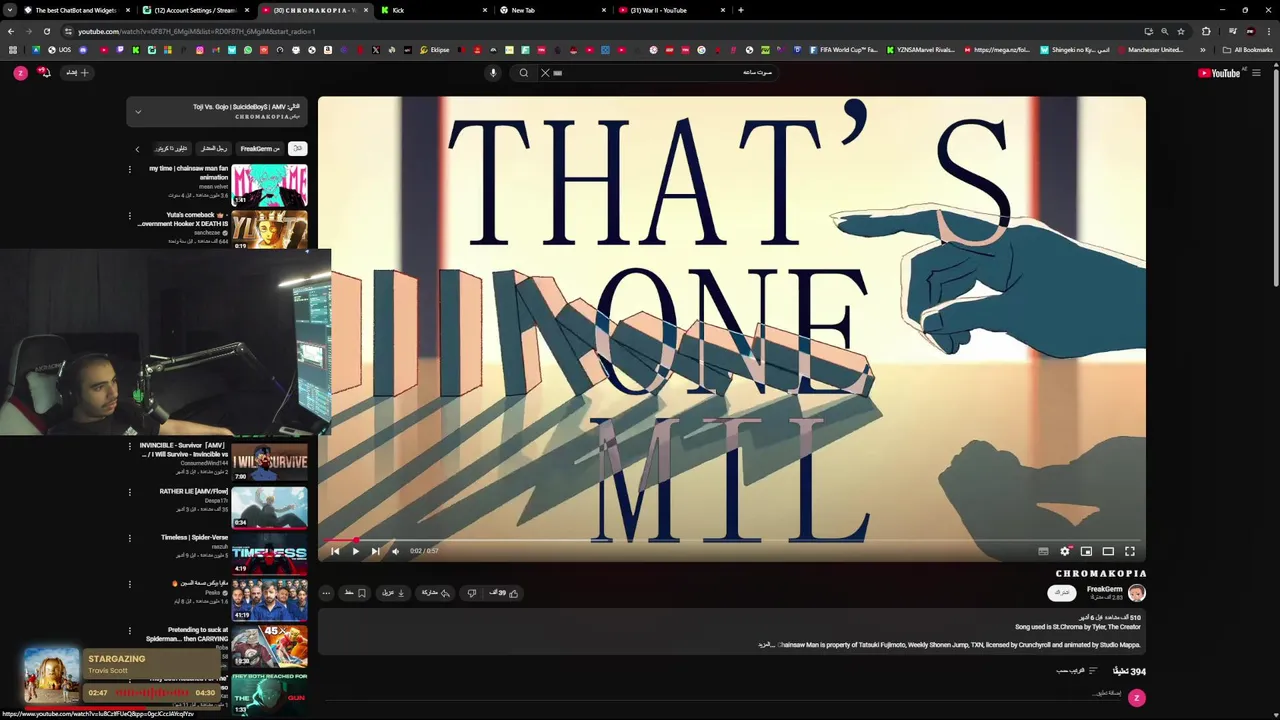The image size is (1280, 720).
Task: Enter fullscreen on the video
Action: point(1130,551)
